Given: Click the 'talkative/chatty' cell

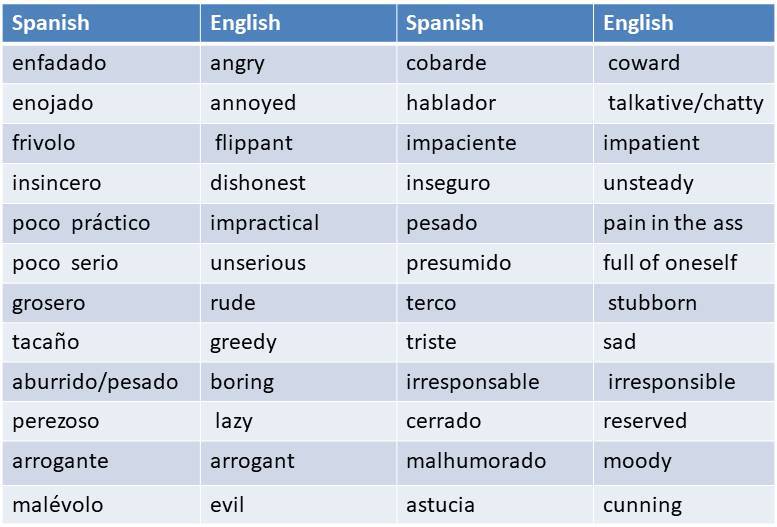Looking at the screenshot, I should tap(684, 104).
